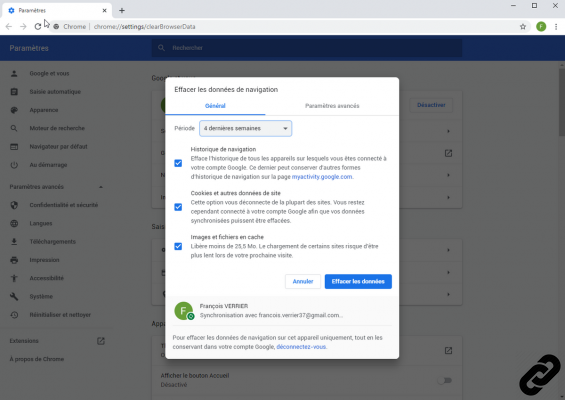This screenshot has width=565, height=400.
Task: Bookmark this page with the star icon
Action: [523, 27]
